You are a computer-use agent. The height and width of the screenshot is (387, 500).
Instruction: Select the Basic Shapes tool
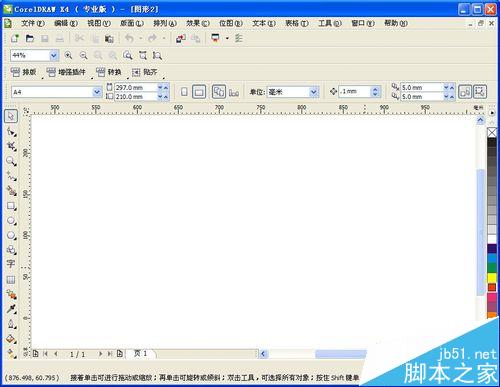pyautogui.click(x=11, y=250)
